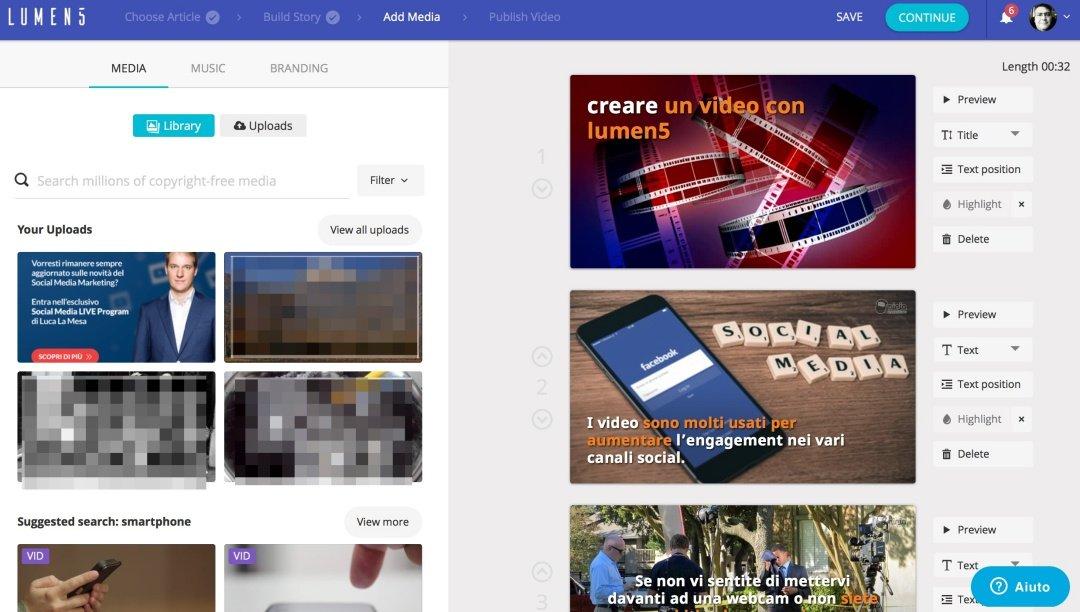Select slide 2 social media preview
Image resolution: width=1080 pixels, height=612 pixels.
[x=742, y=386]
